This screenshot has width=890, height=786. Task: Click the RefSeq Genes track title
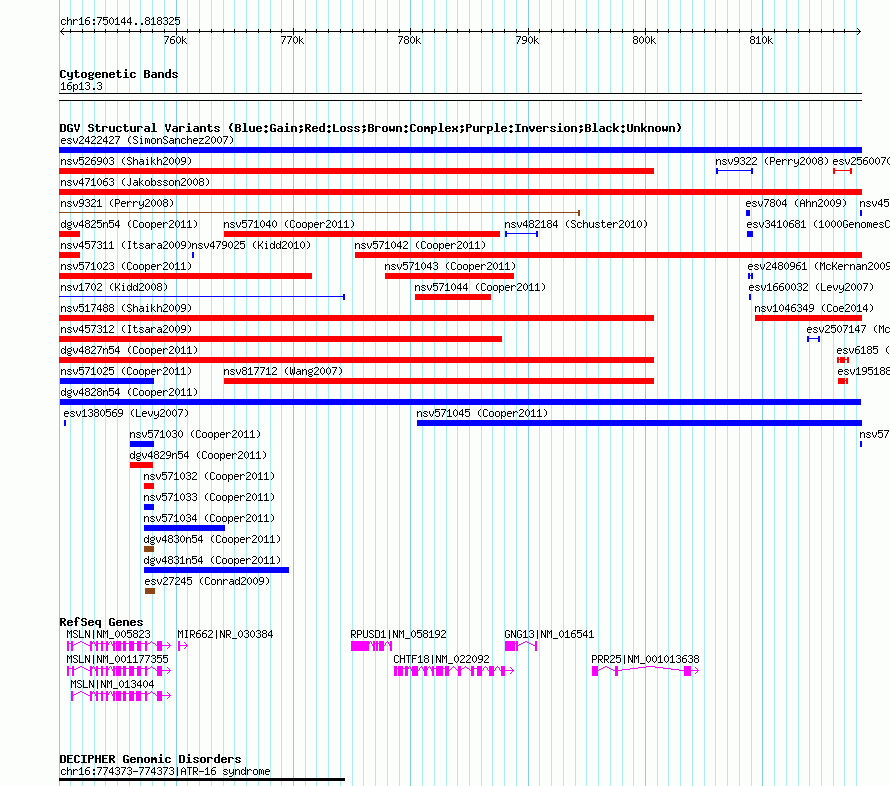102,622
